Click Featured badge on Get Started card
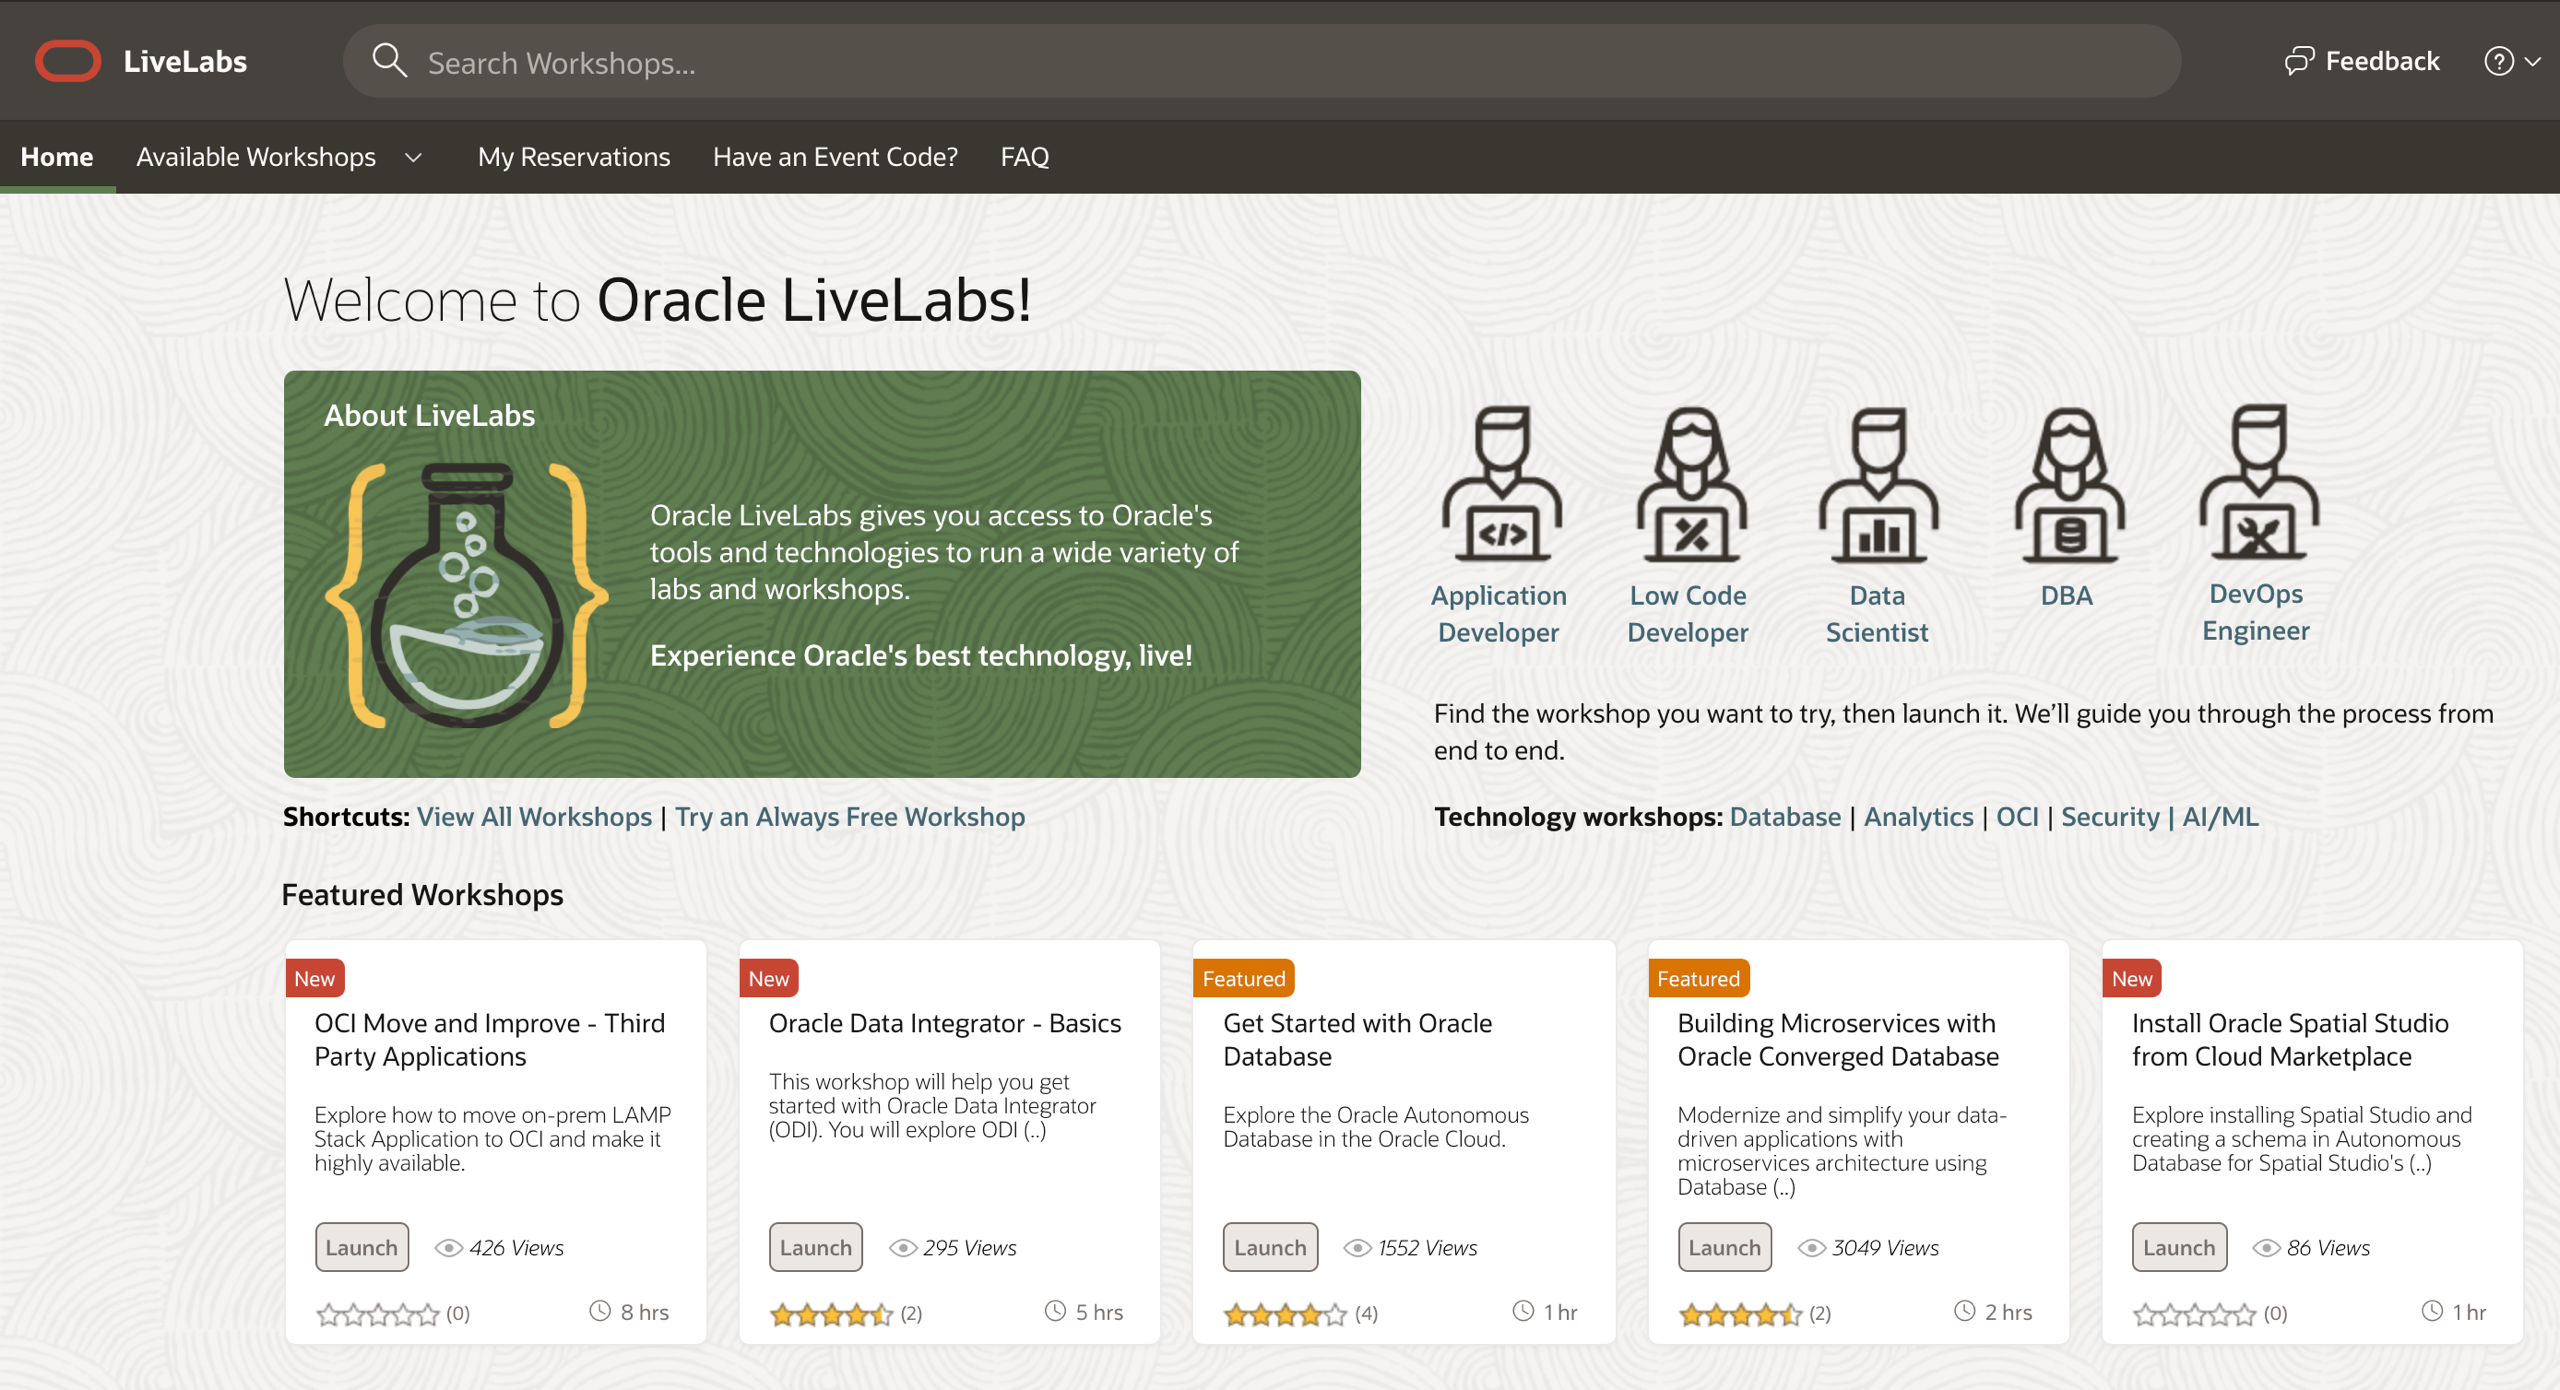 [x=1244, y=978]
